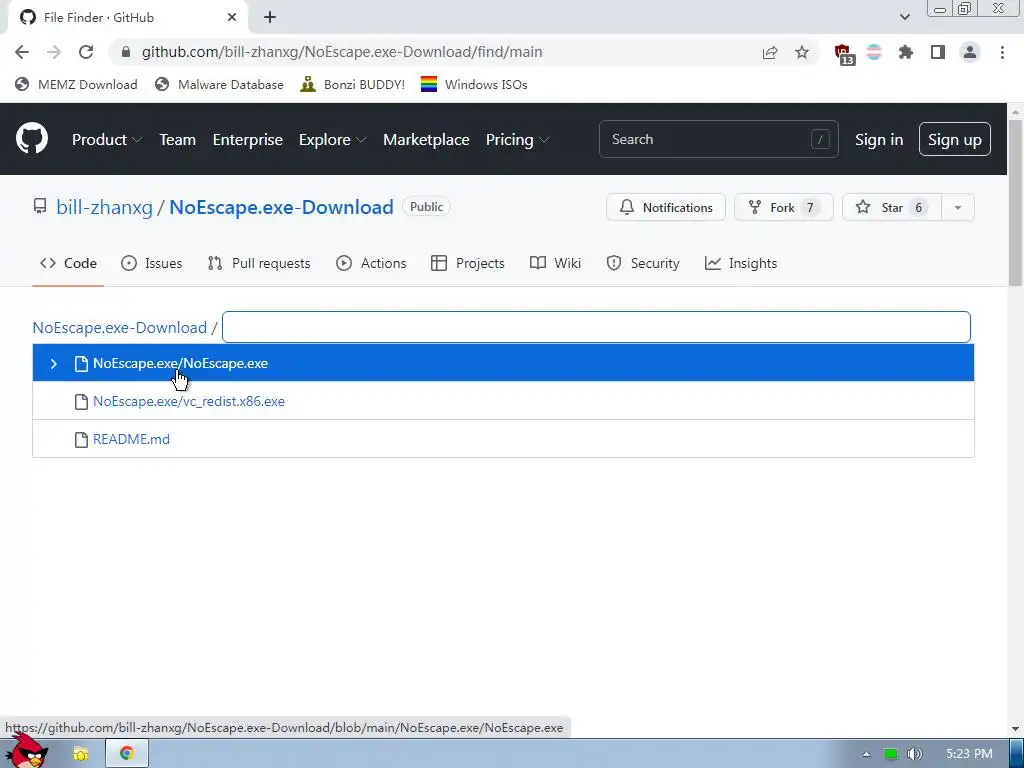Click the browser forward arrow
The height and width of the screenshot is (768, 1024).
coord(54,52)
